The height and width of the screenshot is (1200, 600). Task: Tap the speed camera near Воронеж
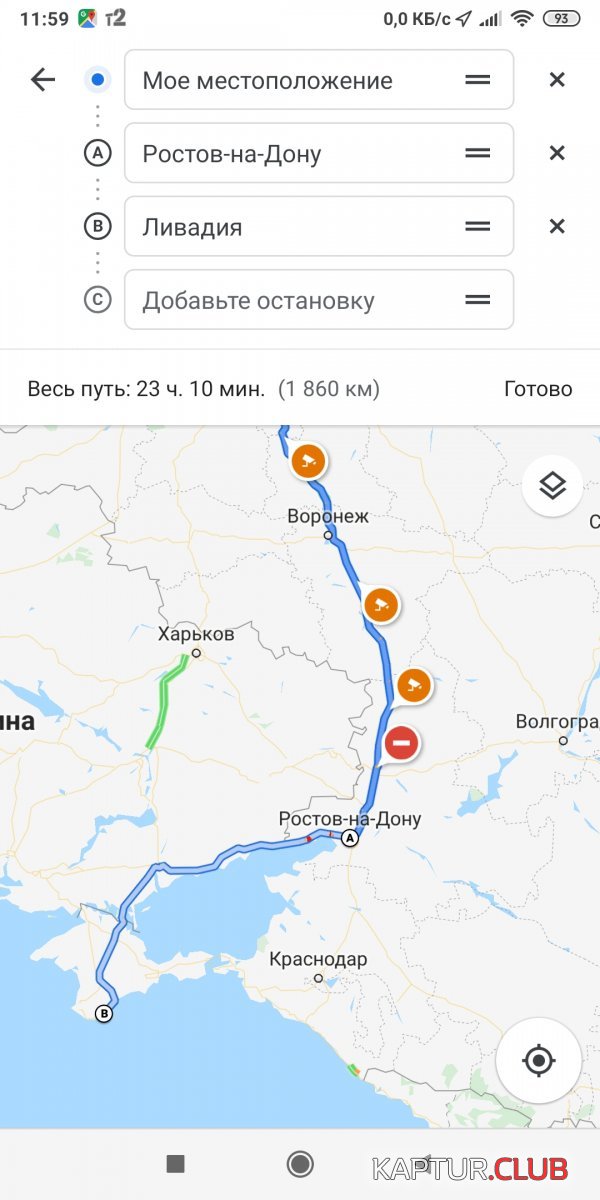click(x=309, y=461)
